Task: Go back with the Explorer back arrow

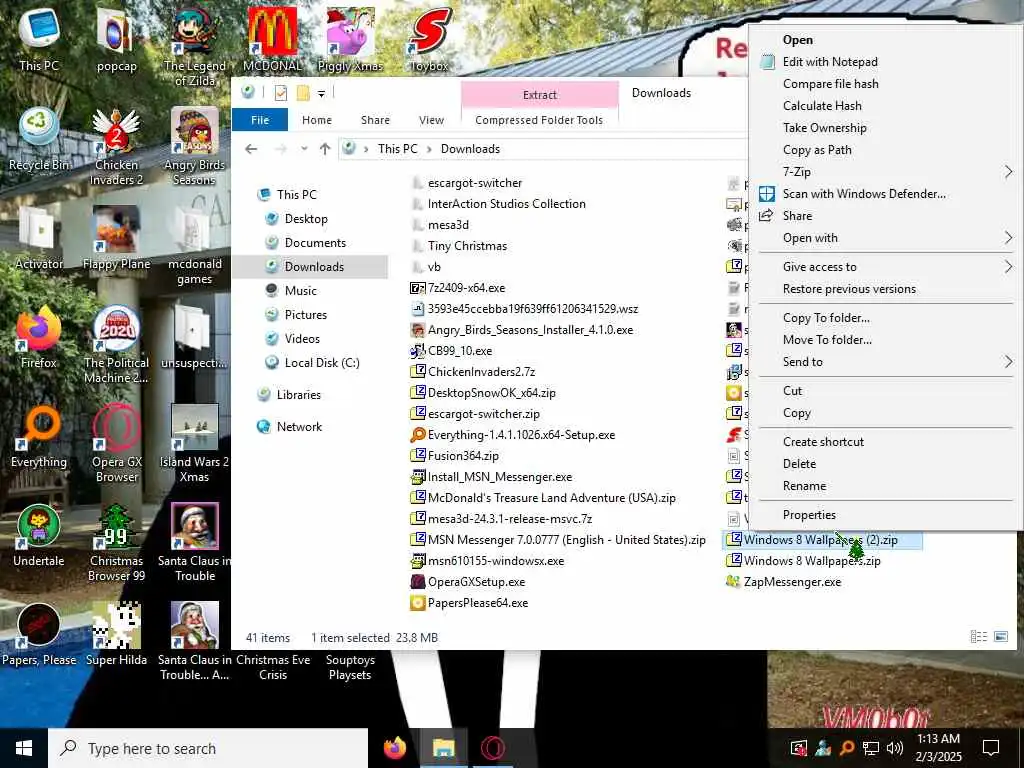Action: 251,149
